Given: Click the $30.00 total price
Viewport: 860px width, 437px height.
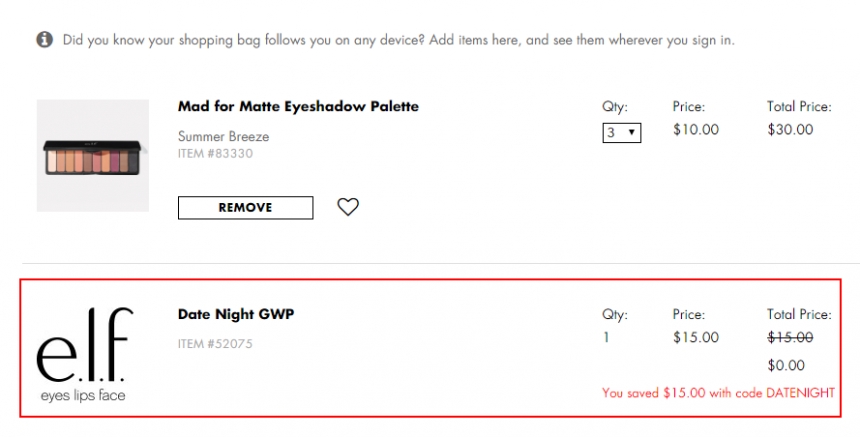Looking at the screenshot, I should [x=790, y=129].
